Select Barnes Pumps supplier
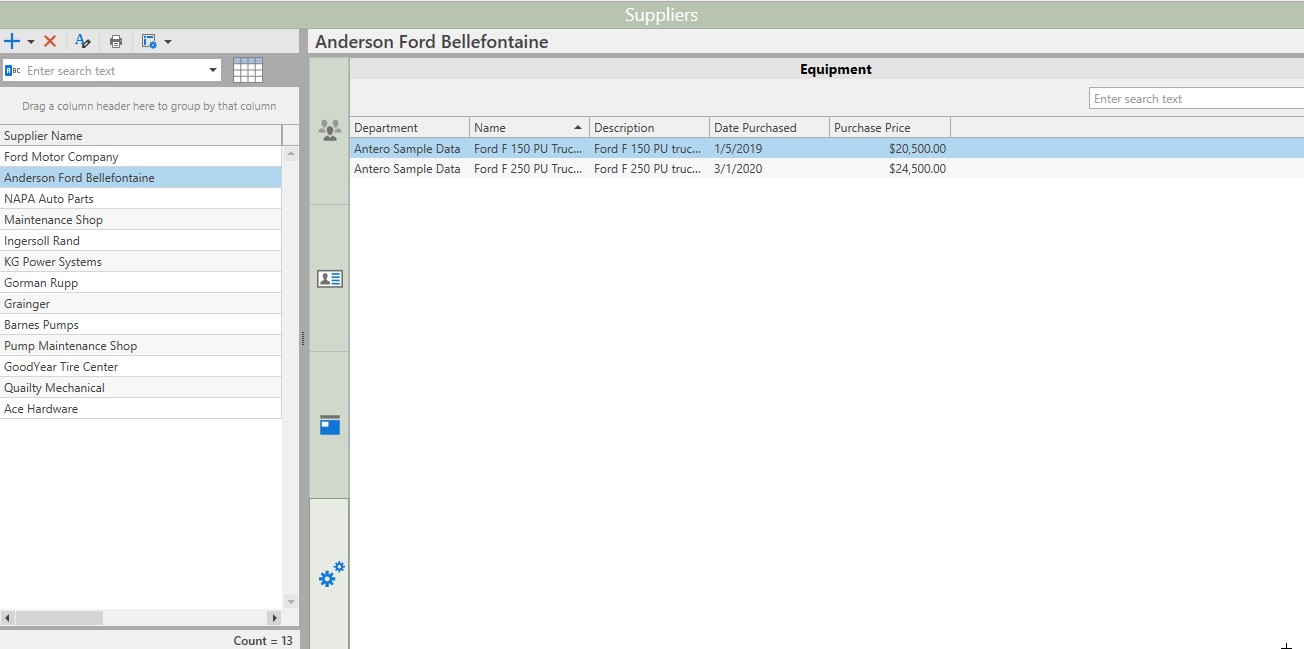Image resolution: width=1304 pixels, height=649 pixels. point(141,324)
